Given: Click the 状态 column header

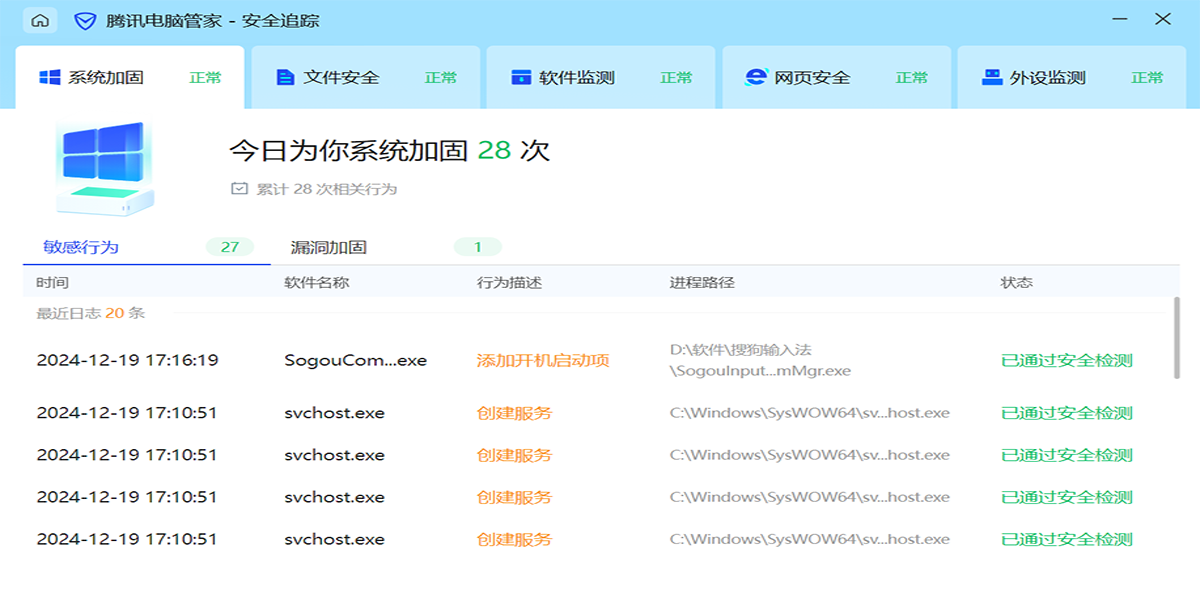Looking at the screenshot, I should tap(1016, 282).
